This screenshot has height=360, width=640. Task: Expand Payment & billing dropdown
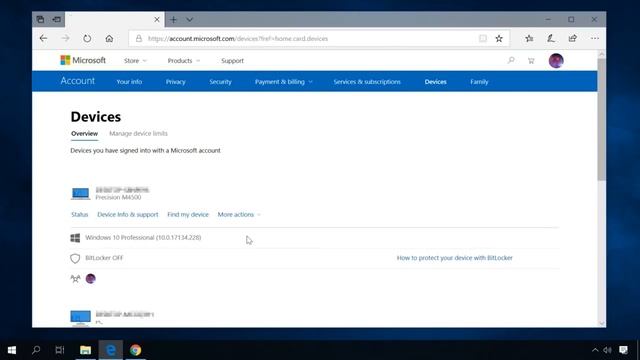[284, 82]
